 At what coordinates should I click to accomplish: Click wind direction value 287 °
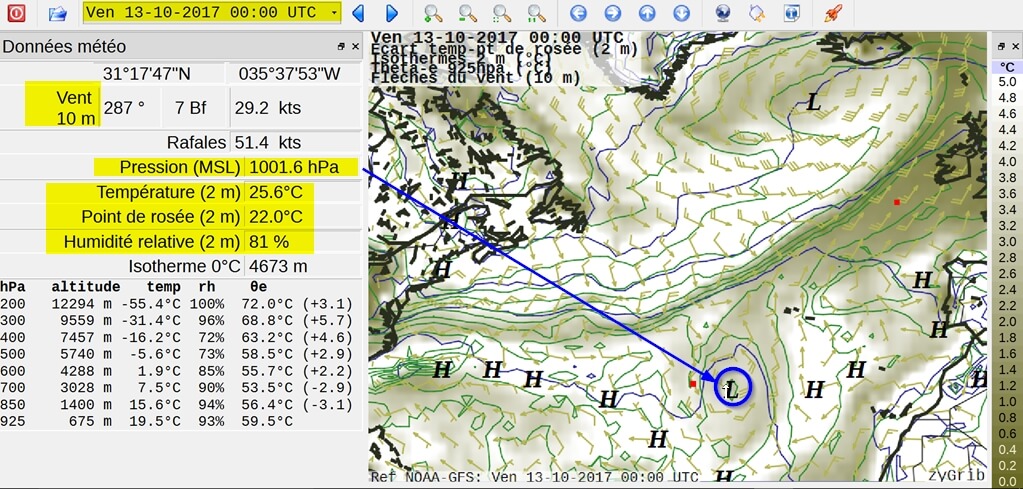[124, 108]
